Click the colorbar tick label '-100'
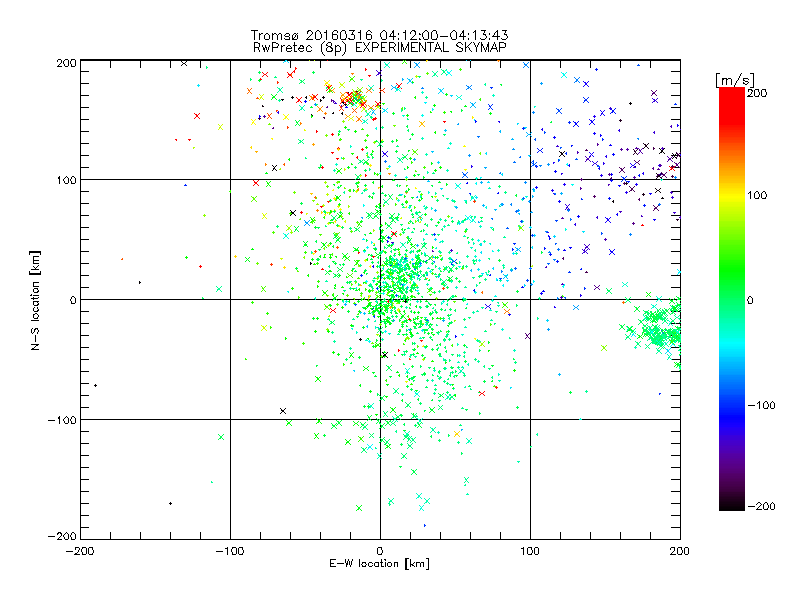The image size is (800, 600). pos(761,406)
